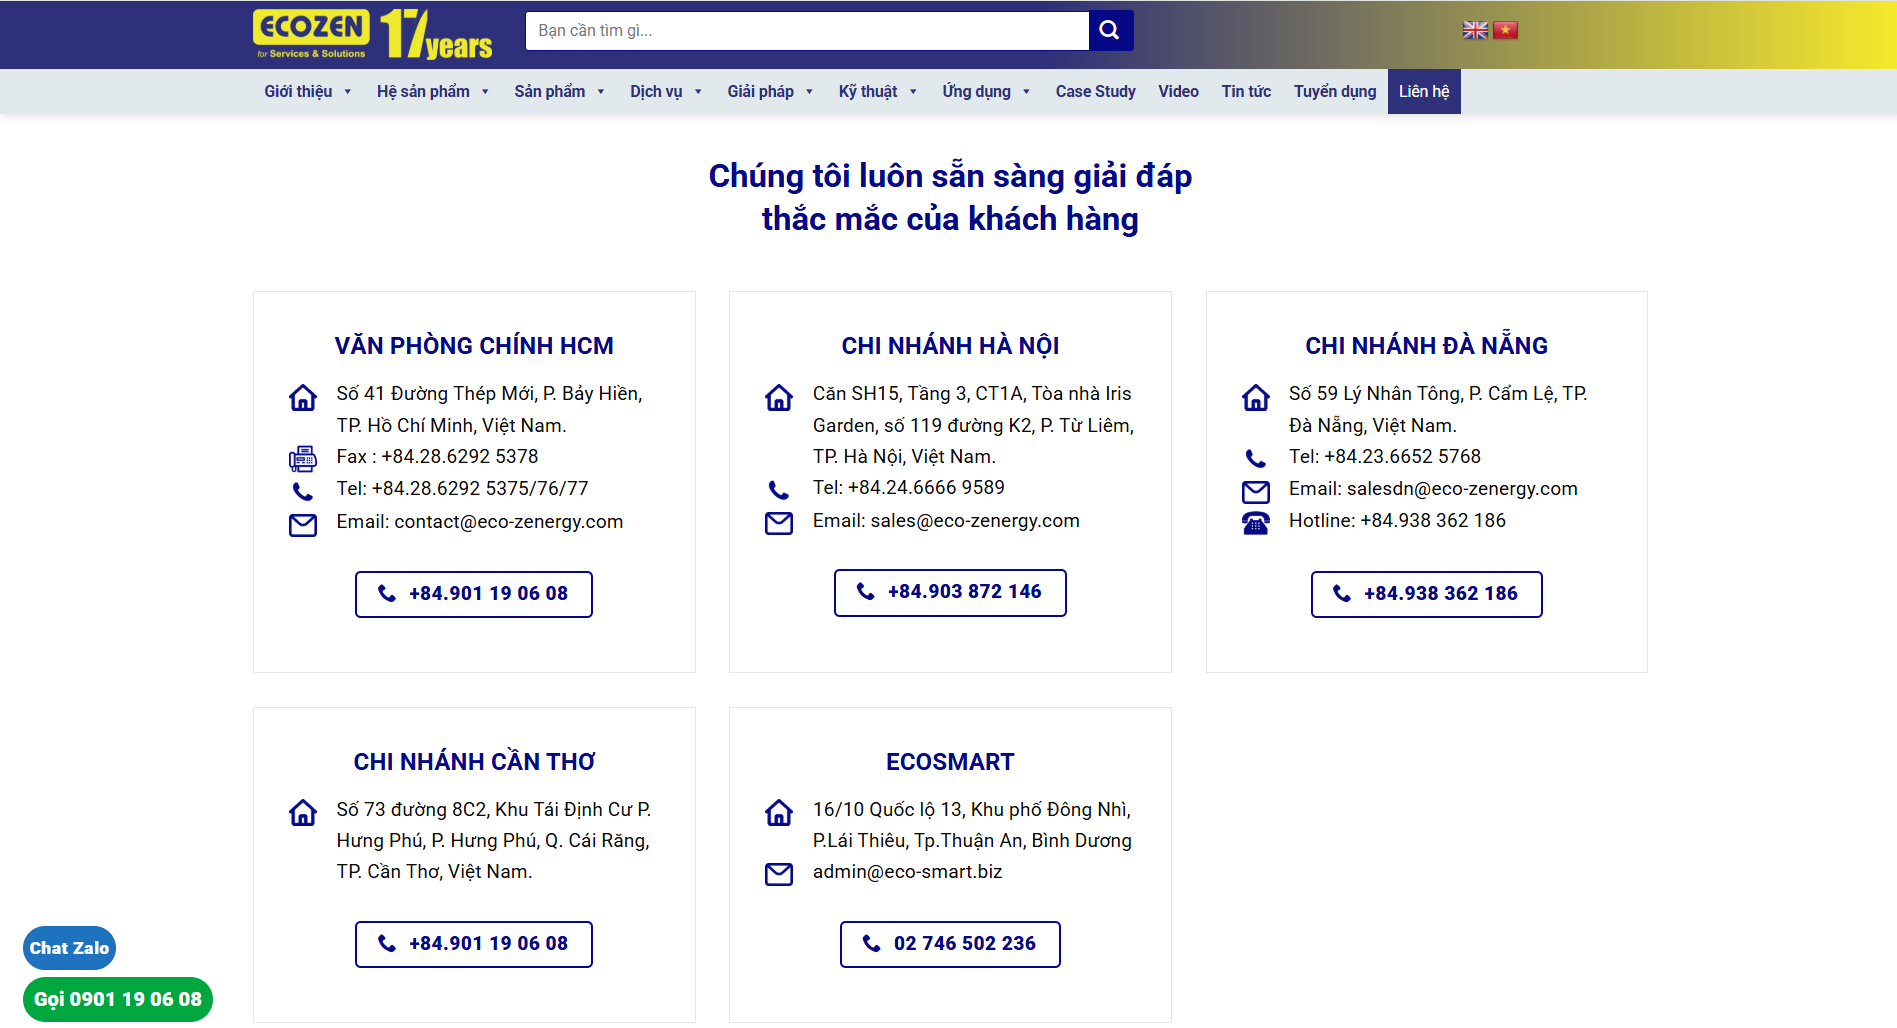The width and height of the screenshot is (1897, 1028).
Task: Select the Vietnam flag language icon
Action: 1505,30
